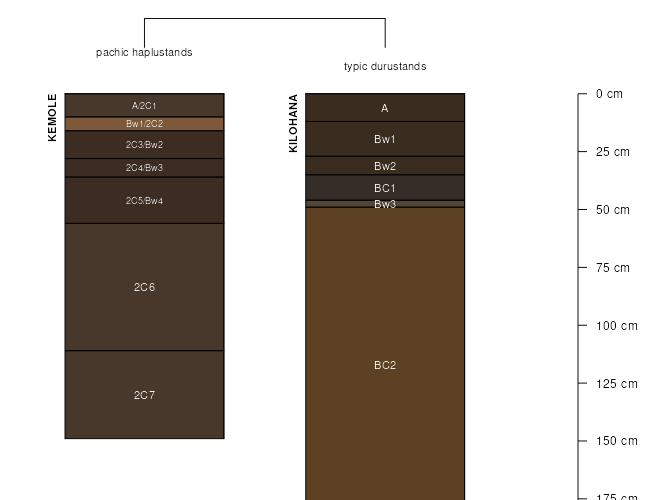
Task: Click the 0 cm depth axis label
Action: click(609, 94)
